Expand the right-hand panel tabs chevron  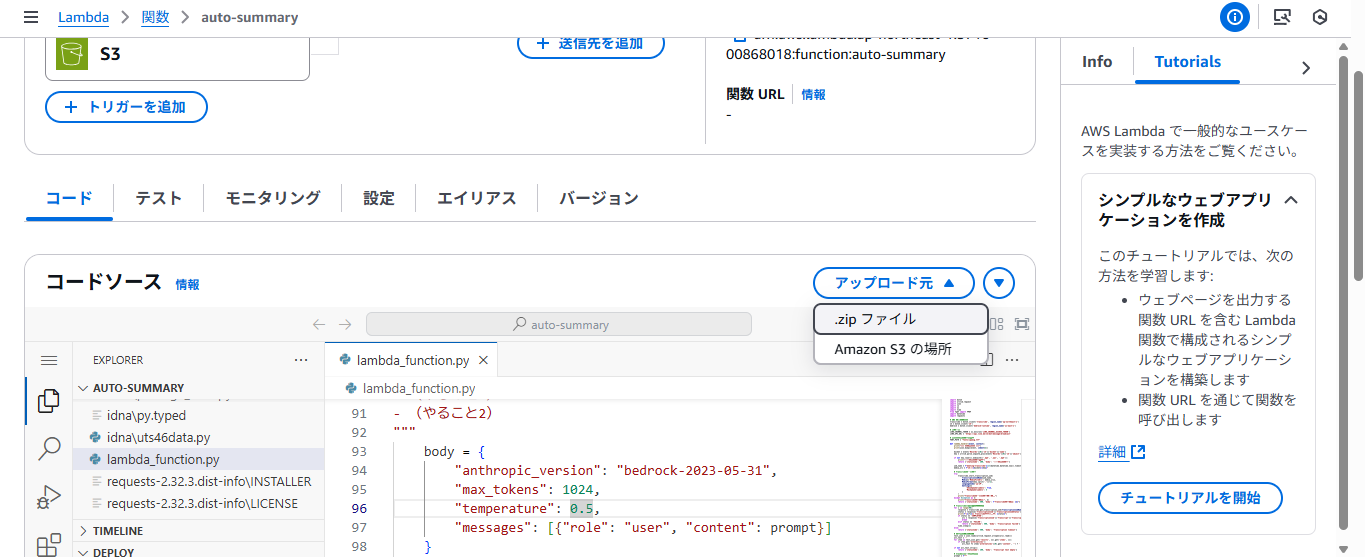pos(1305,68)
